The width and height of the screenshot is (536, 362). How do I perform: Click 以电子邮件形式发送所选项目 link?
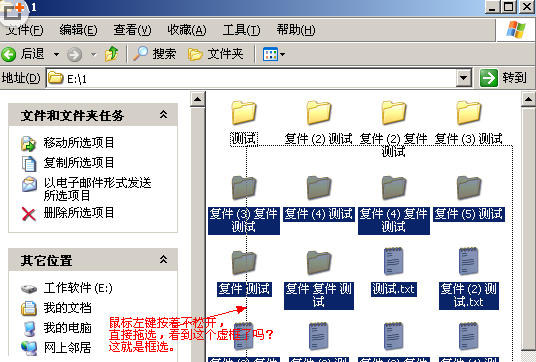pyautogui.click(x=97, y=189)
